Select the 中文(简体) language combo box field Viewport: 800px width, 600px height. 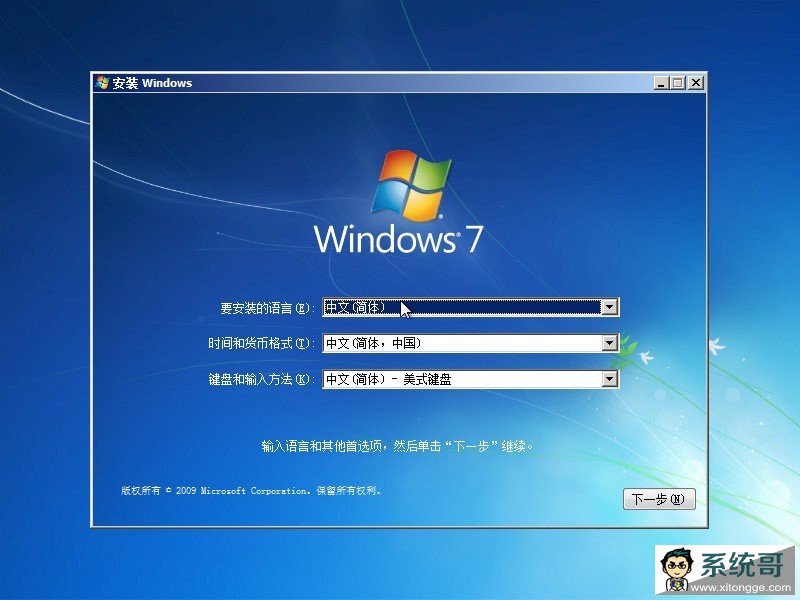click(470, 307)
